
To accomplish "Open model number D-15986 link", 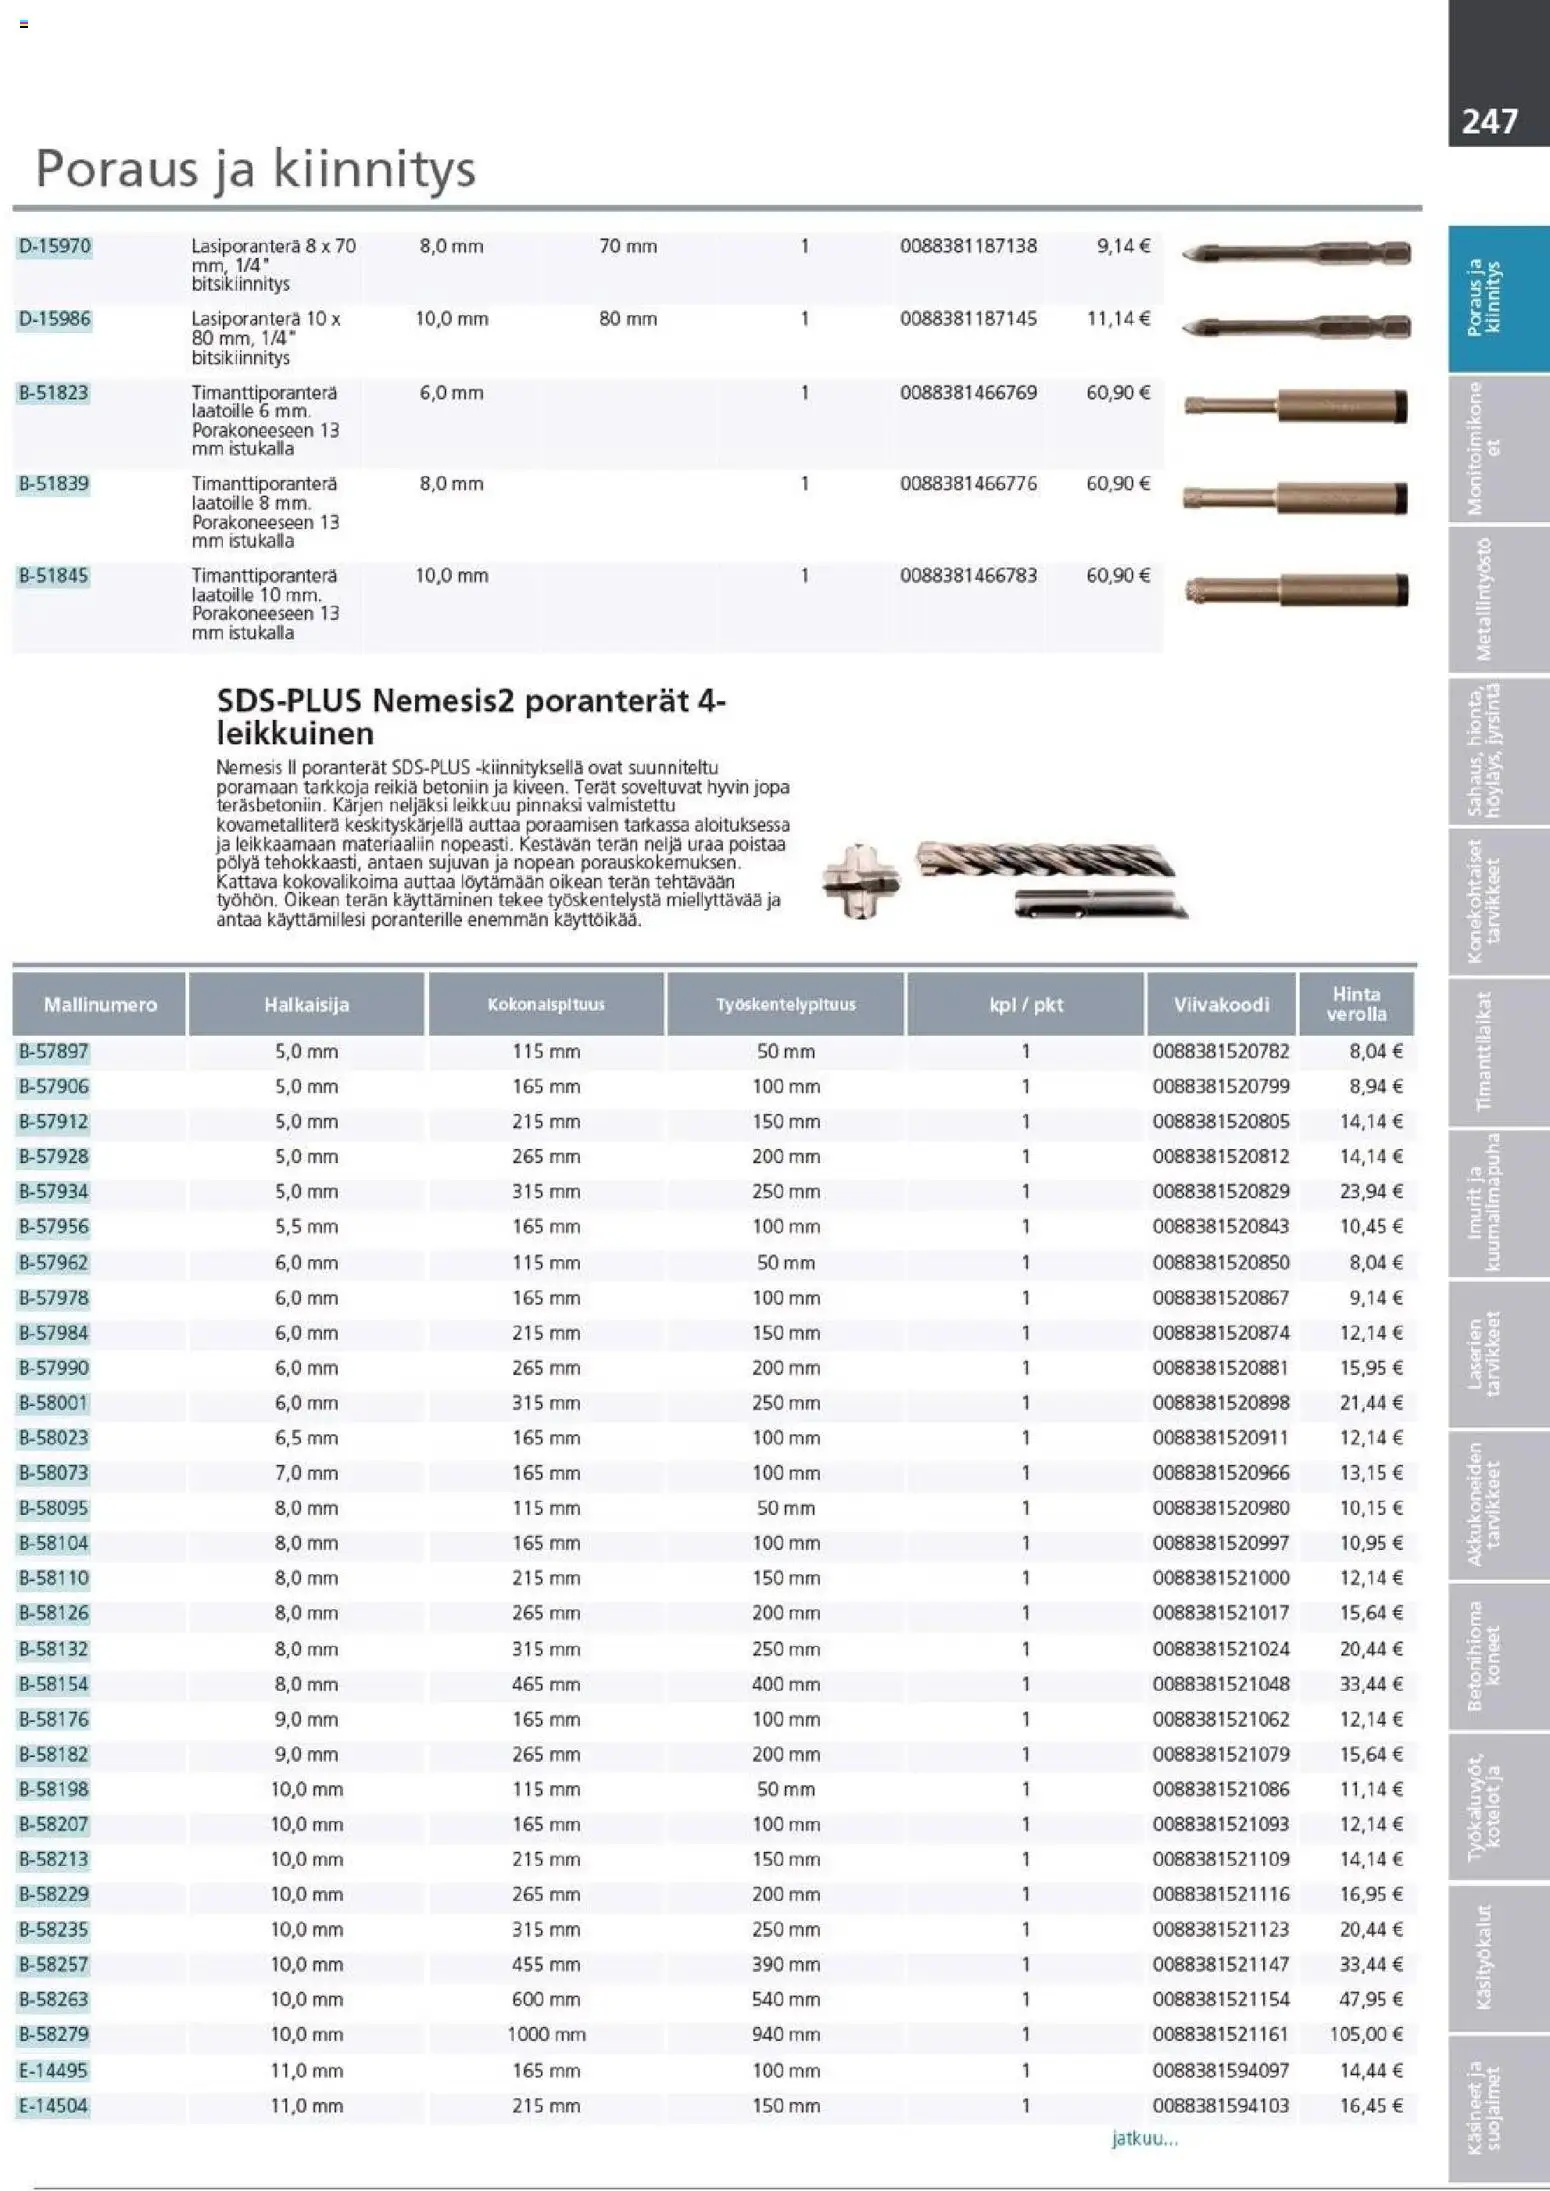I will [55, 319].
